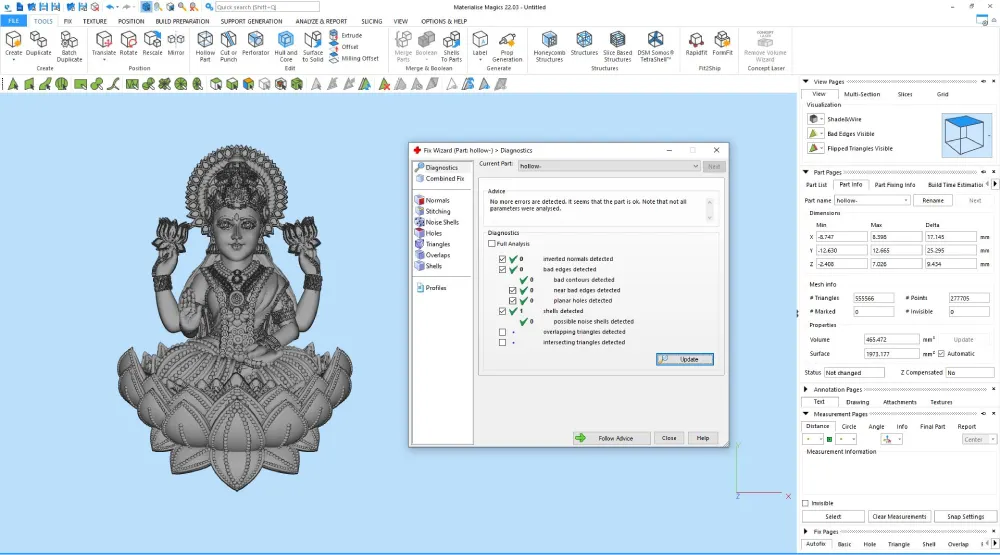Choose the Rotate tool
This screenshot has width=1000, height=555.
[x=128, y=44]
